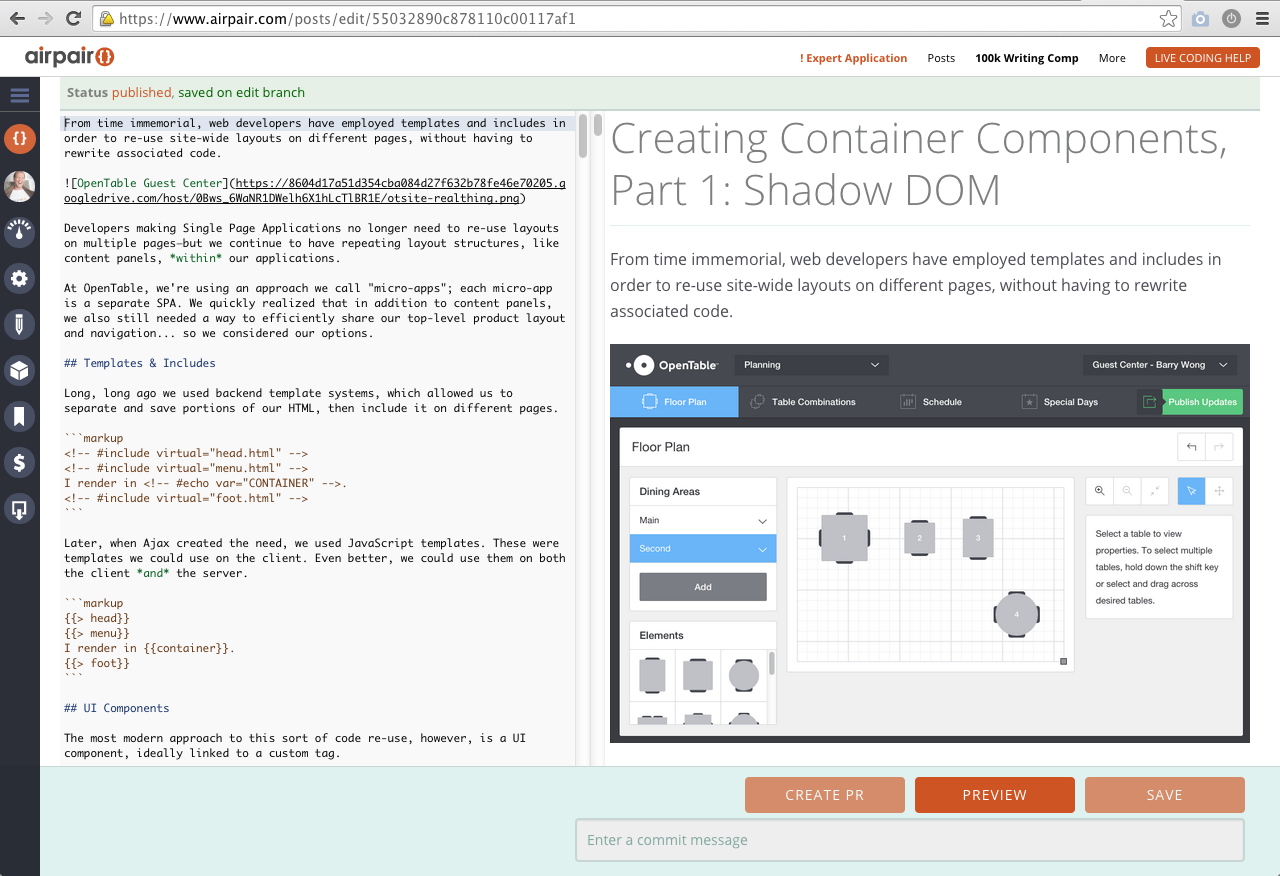The image size is (1280, 876).
Task: Click the dollar sign sidebar icon
Action: pos(19,462)
